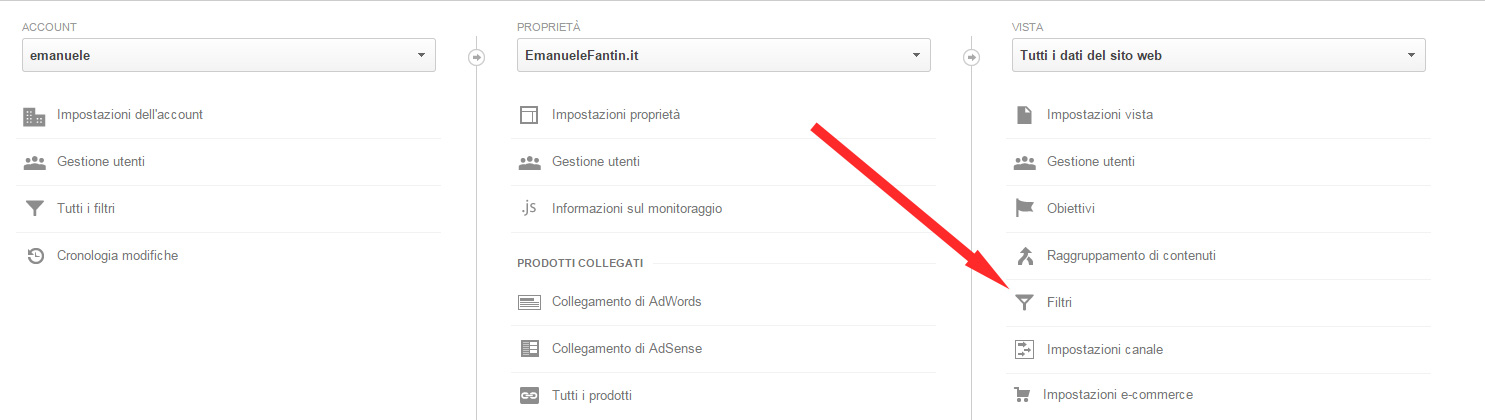
Task: Open the emanuele account dropdown
Action: [229, 56]
